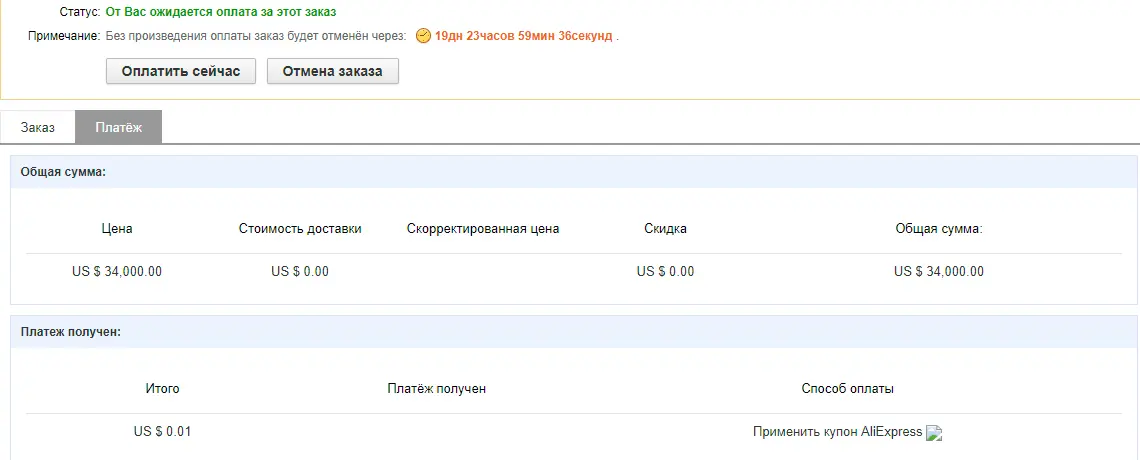1140x460 pixels.
Task: Click the Стоимость доставки column header
Action: pos(300,229)
